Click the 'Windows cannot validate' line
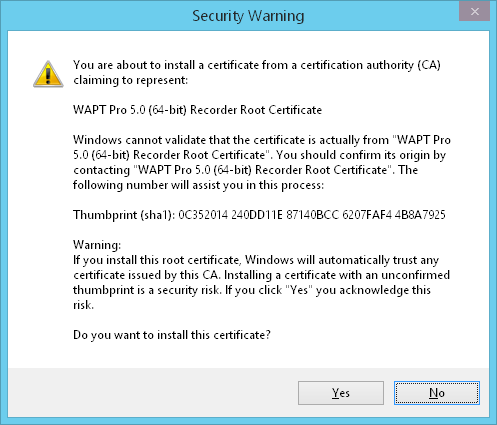This screenshot has width=497, height=425. coord(262,140)
